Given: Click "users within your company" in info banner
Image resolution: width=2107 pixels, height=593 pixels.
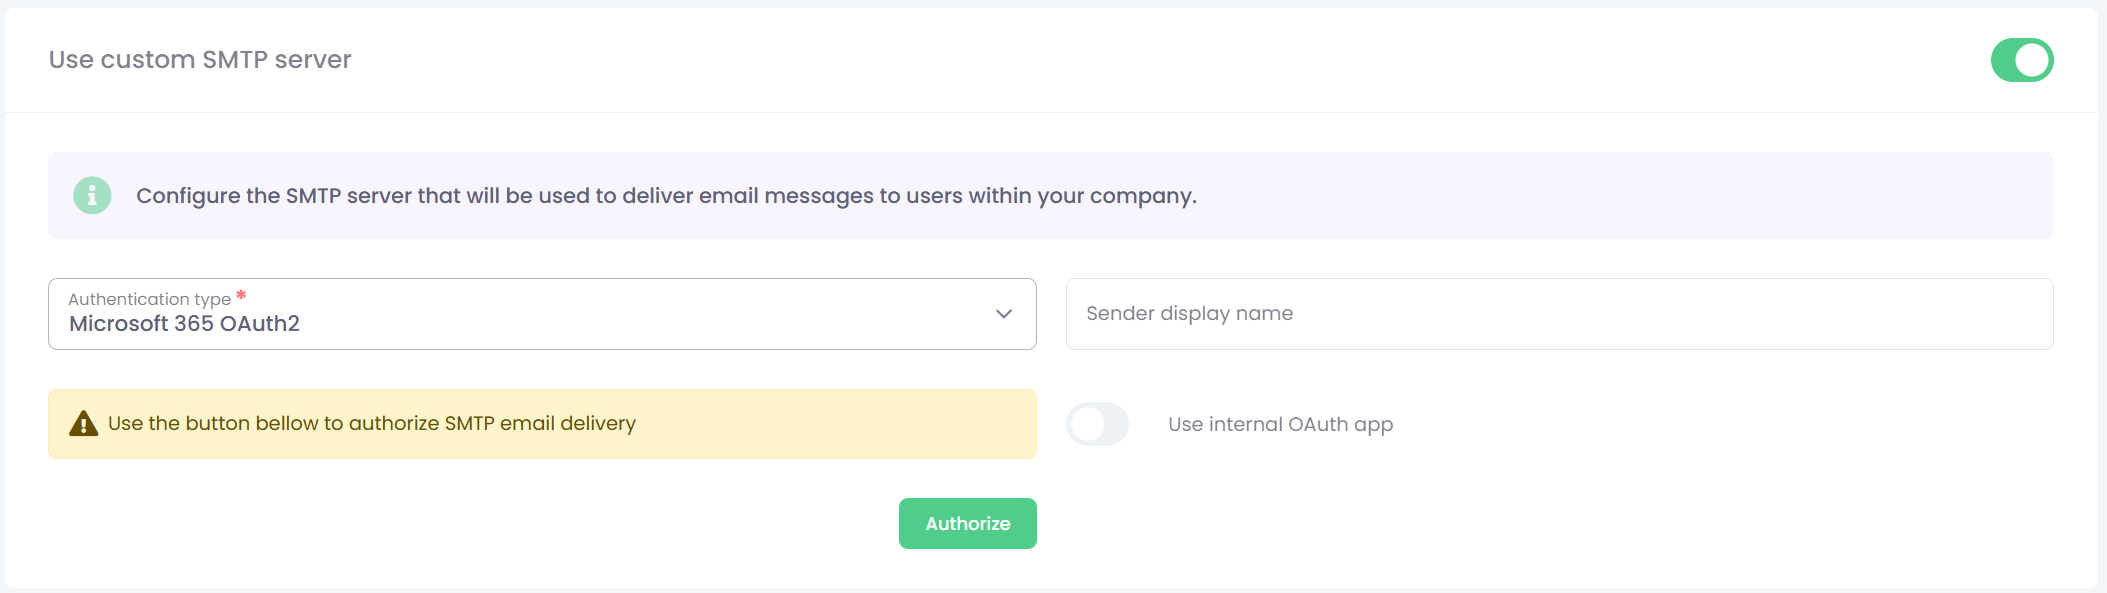Looking at the screenshot, I should [x=1050, y=196].
